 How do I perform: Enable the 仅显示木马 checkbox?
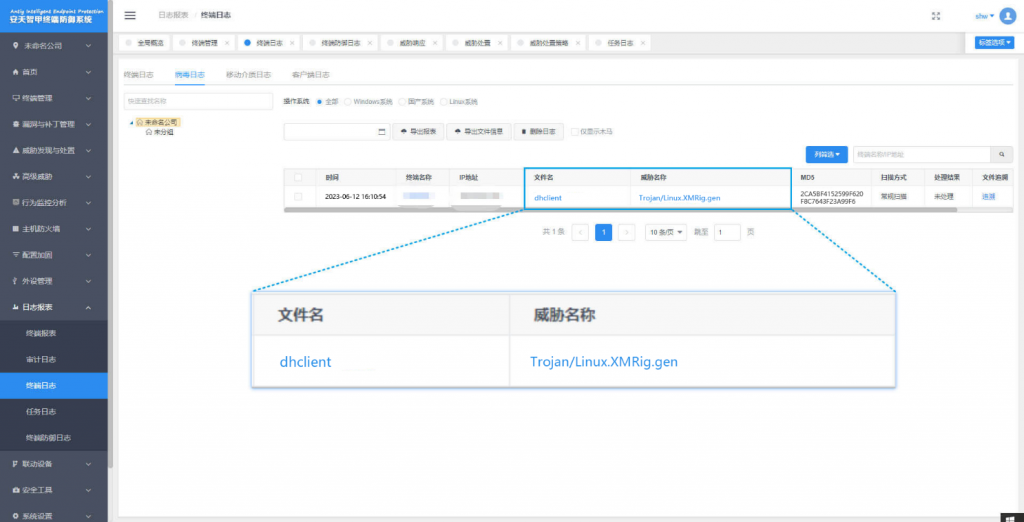tap(575, 131)
